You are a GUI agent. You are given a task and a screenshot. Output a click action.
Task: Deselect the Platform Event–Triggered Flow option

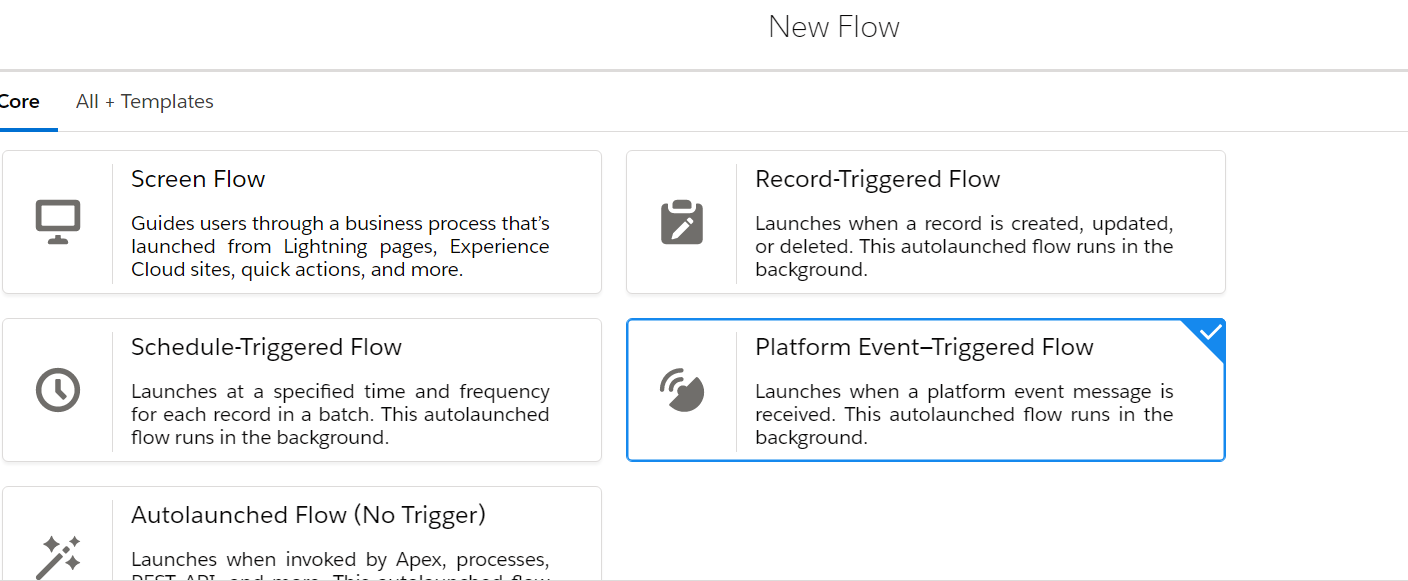click(x=925, y=390)
